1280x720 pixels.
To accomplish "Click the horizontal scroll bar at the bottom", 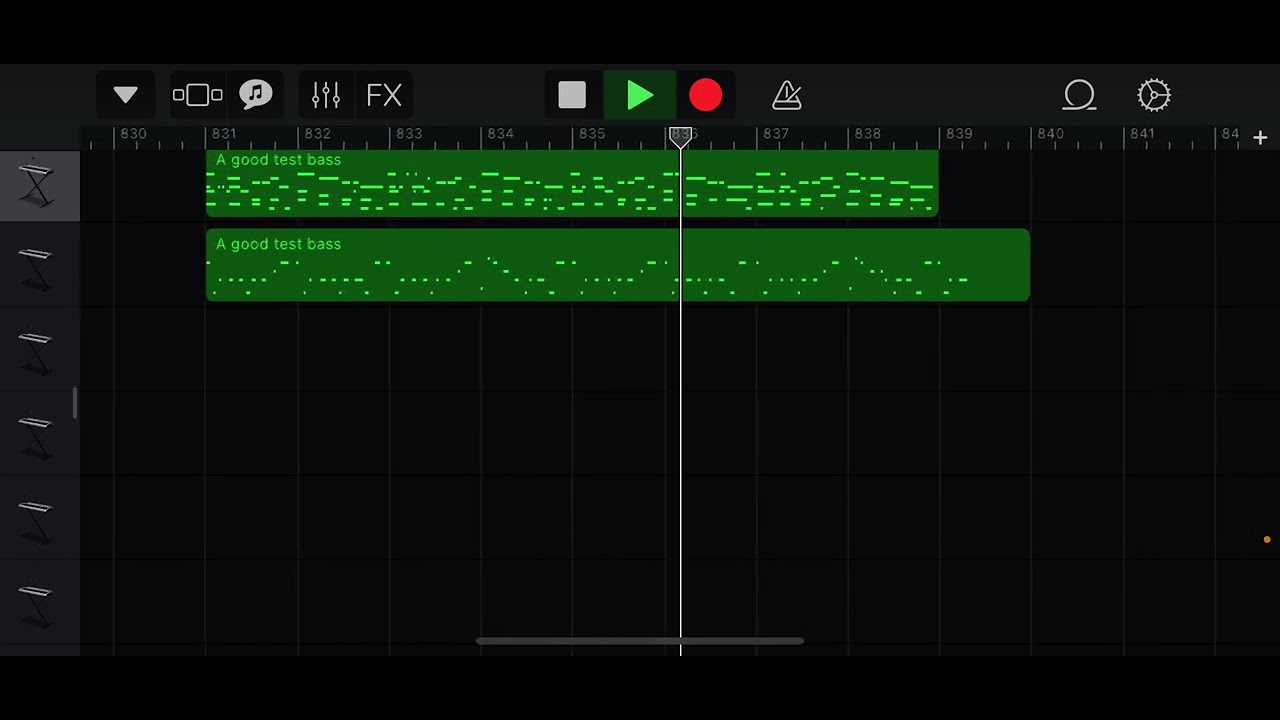I will (640, 641).
